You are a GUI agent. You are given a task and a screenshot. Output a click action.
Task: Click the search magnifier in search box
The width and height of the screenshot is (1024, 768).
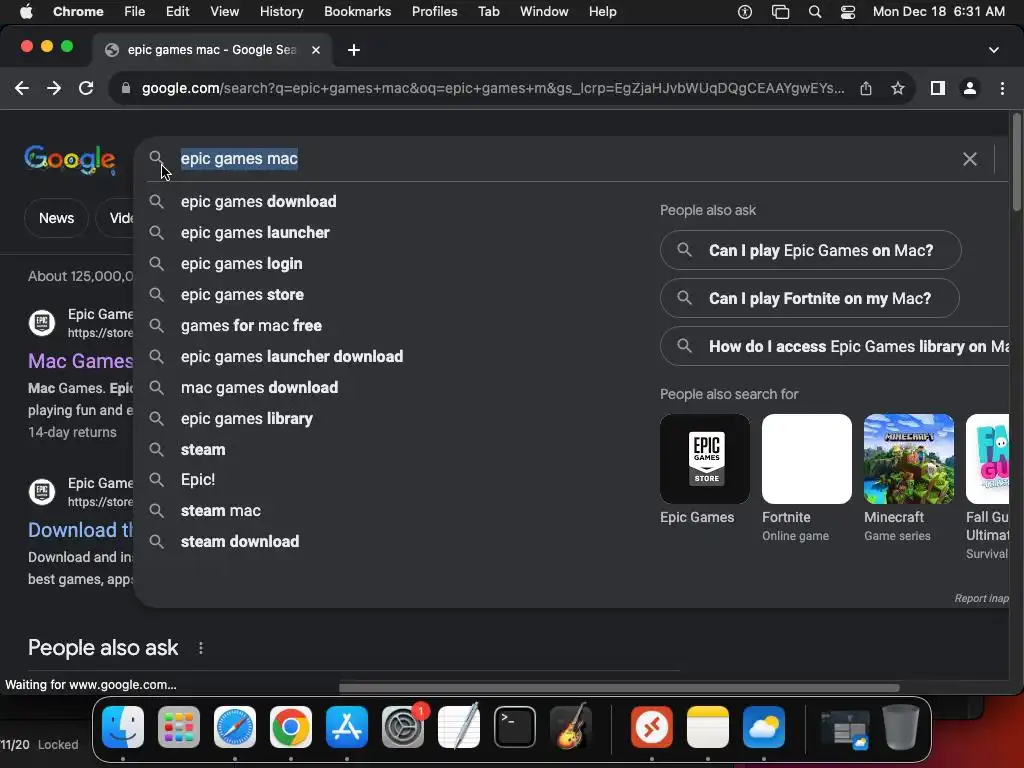click(156, 158)
